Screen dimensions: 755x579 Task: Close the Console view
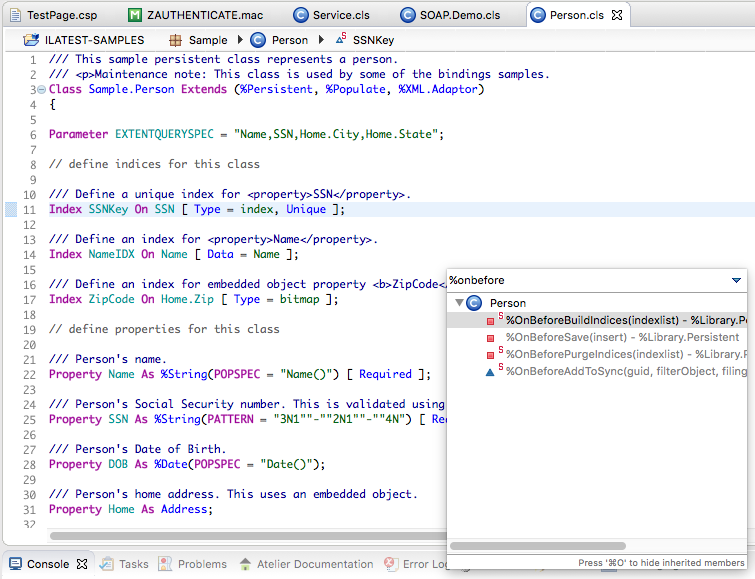pyautogui.click(x=82, y=564)
